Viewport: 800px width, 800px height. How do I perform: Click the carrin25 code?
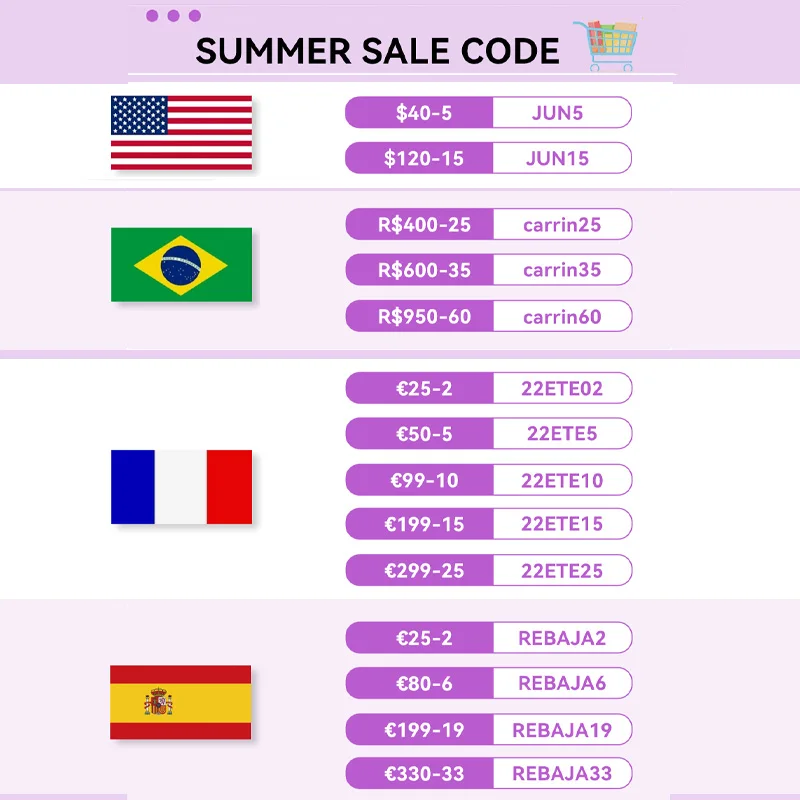[x=562, y=225]
